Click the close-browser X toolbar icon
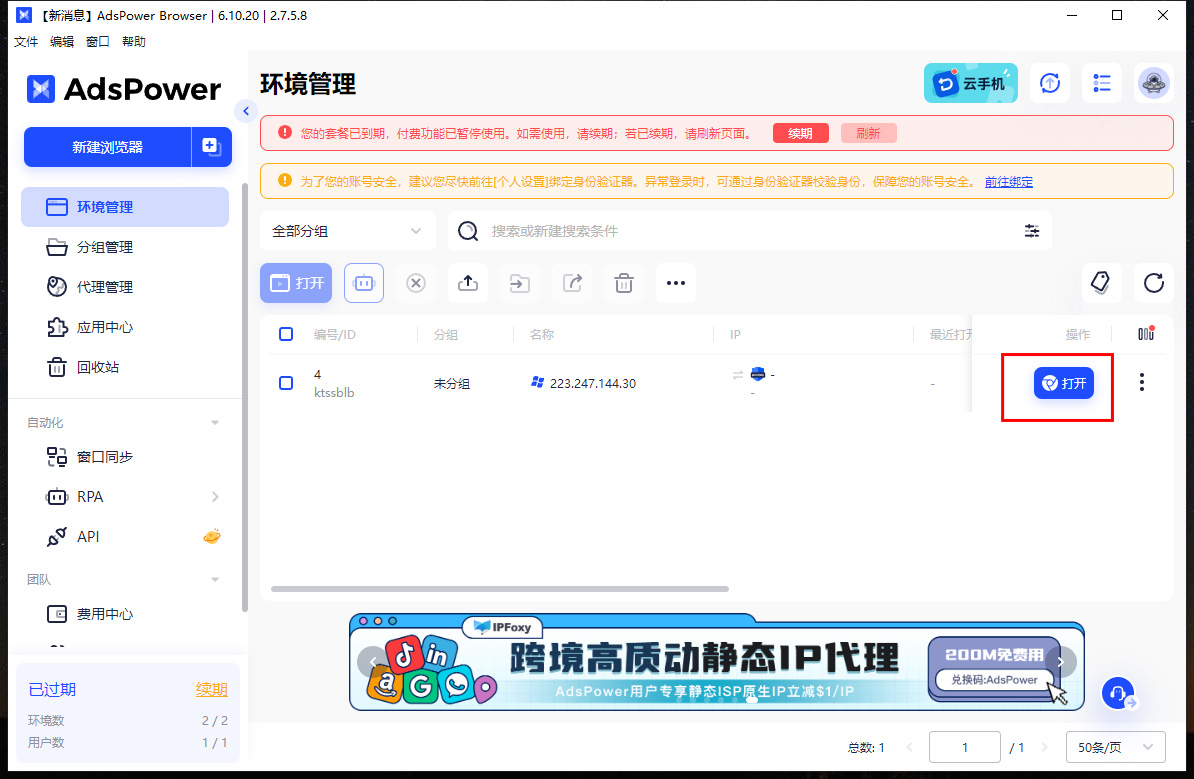 coord(416,283)
